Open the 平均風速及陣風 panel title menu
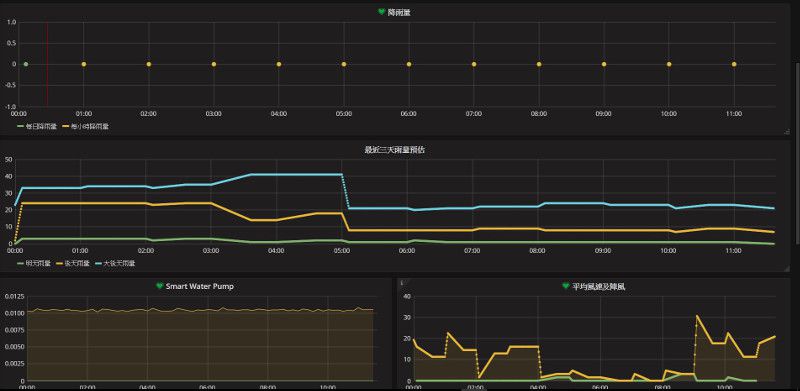 pos(598,287)
